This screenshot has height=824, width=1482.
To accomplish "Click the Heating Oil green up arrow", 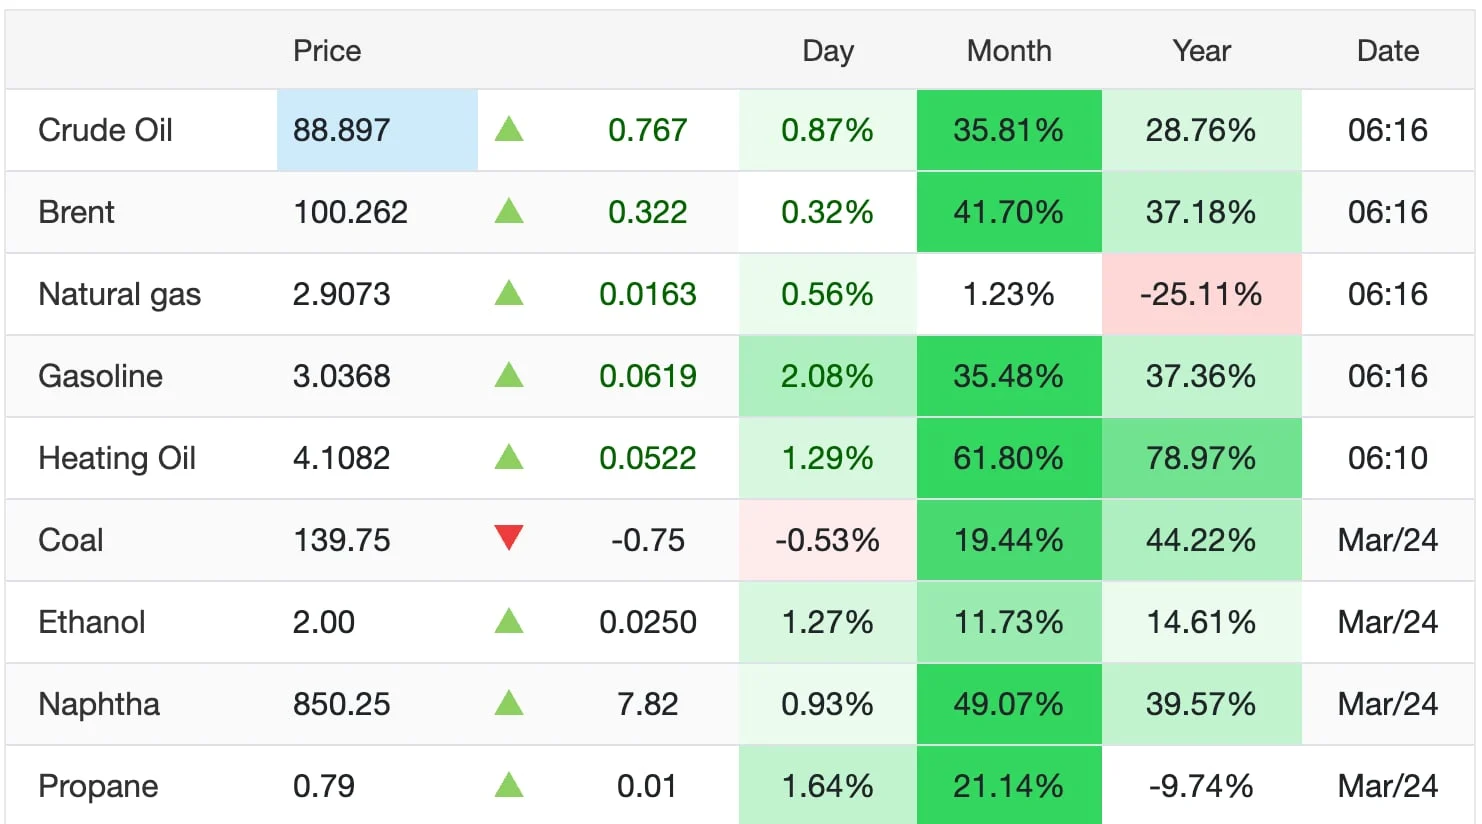I will coord(509,457).
